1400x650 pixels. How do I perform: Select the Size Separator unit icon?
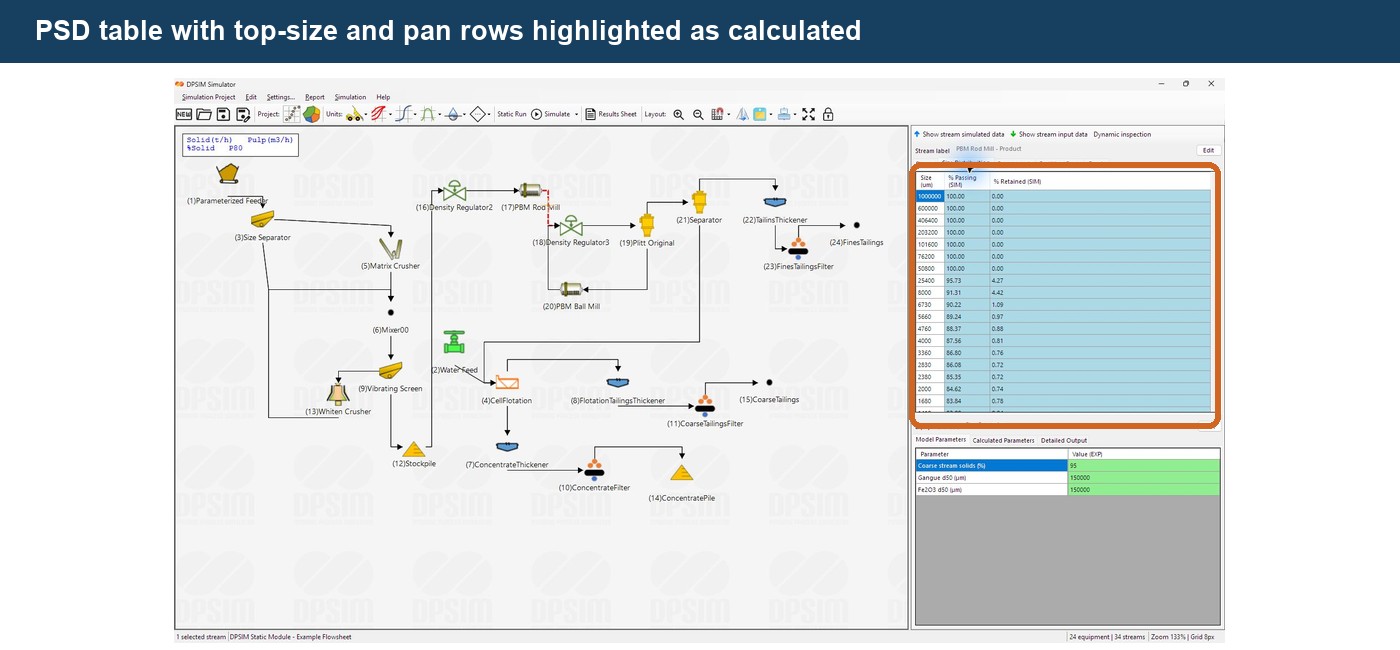point(263,219)
